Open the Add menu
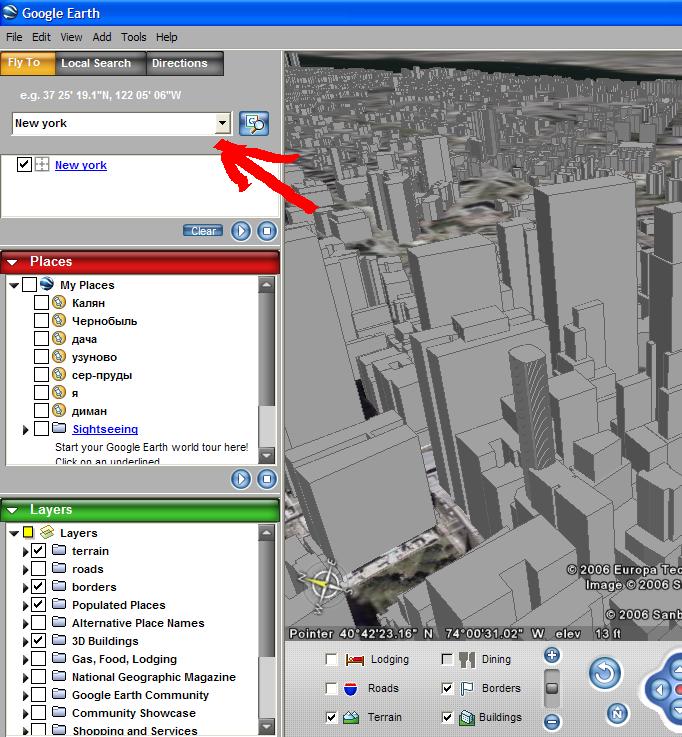The image size is (682, 737). click(x=102, y=37)
